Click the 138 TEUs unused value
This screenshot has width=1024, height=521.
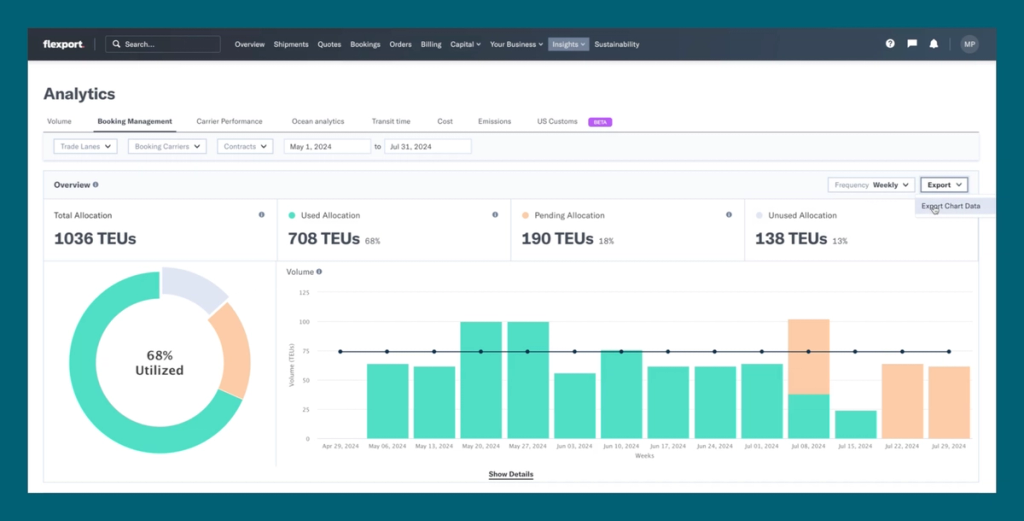point(791,239)
